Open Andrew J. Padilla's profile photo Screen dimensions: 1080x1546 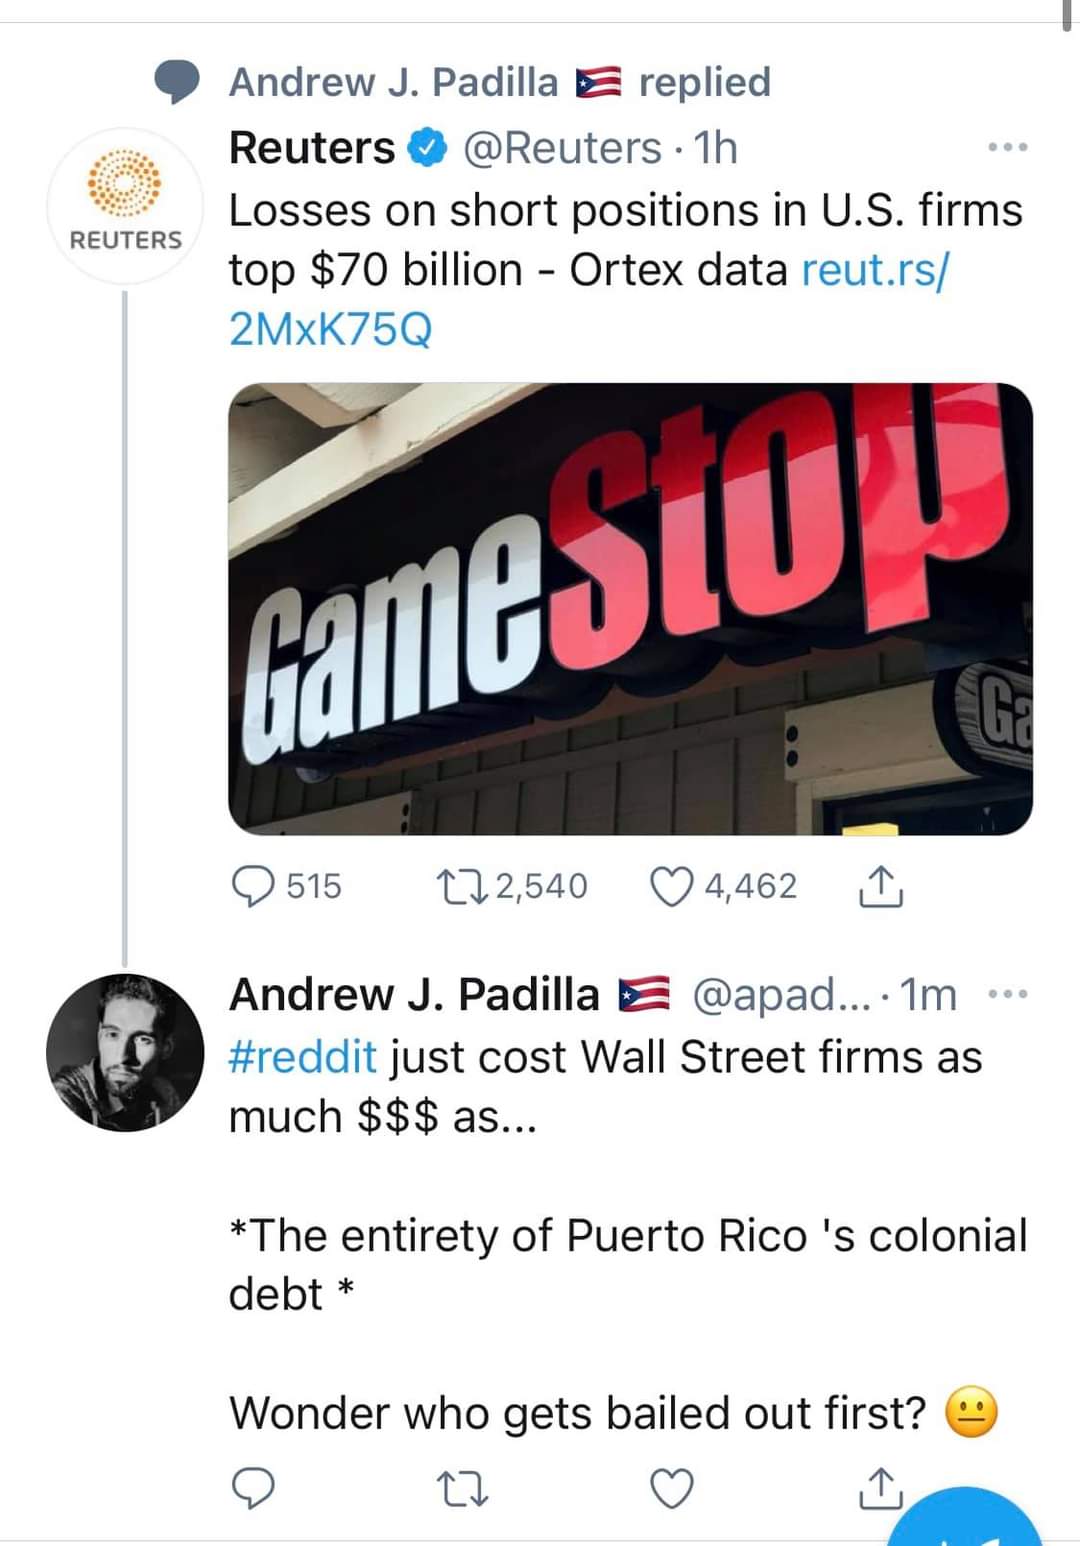coord(125,1052)
